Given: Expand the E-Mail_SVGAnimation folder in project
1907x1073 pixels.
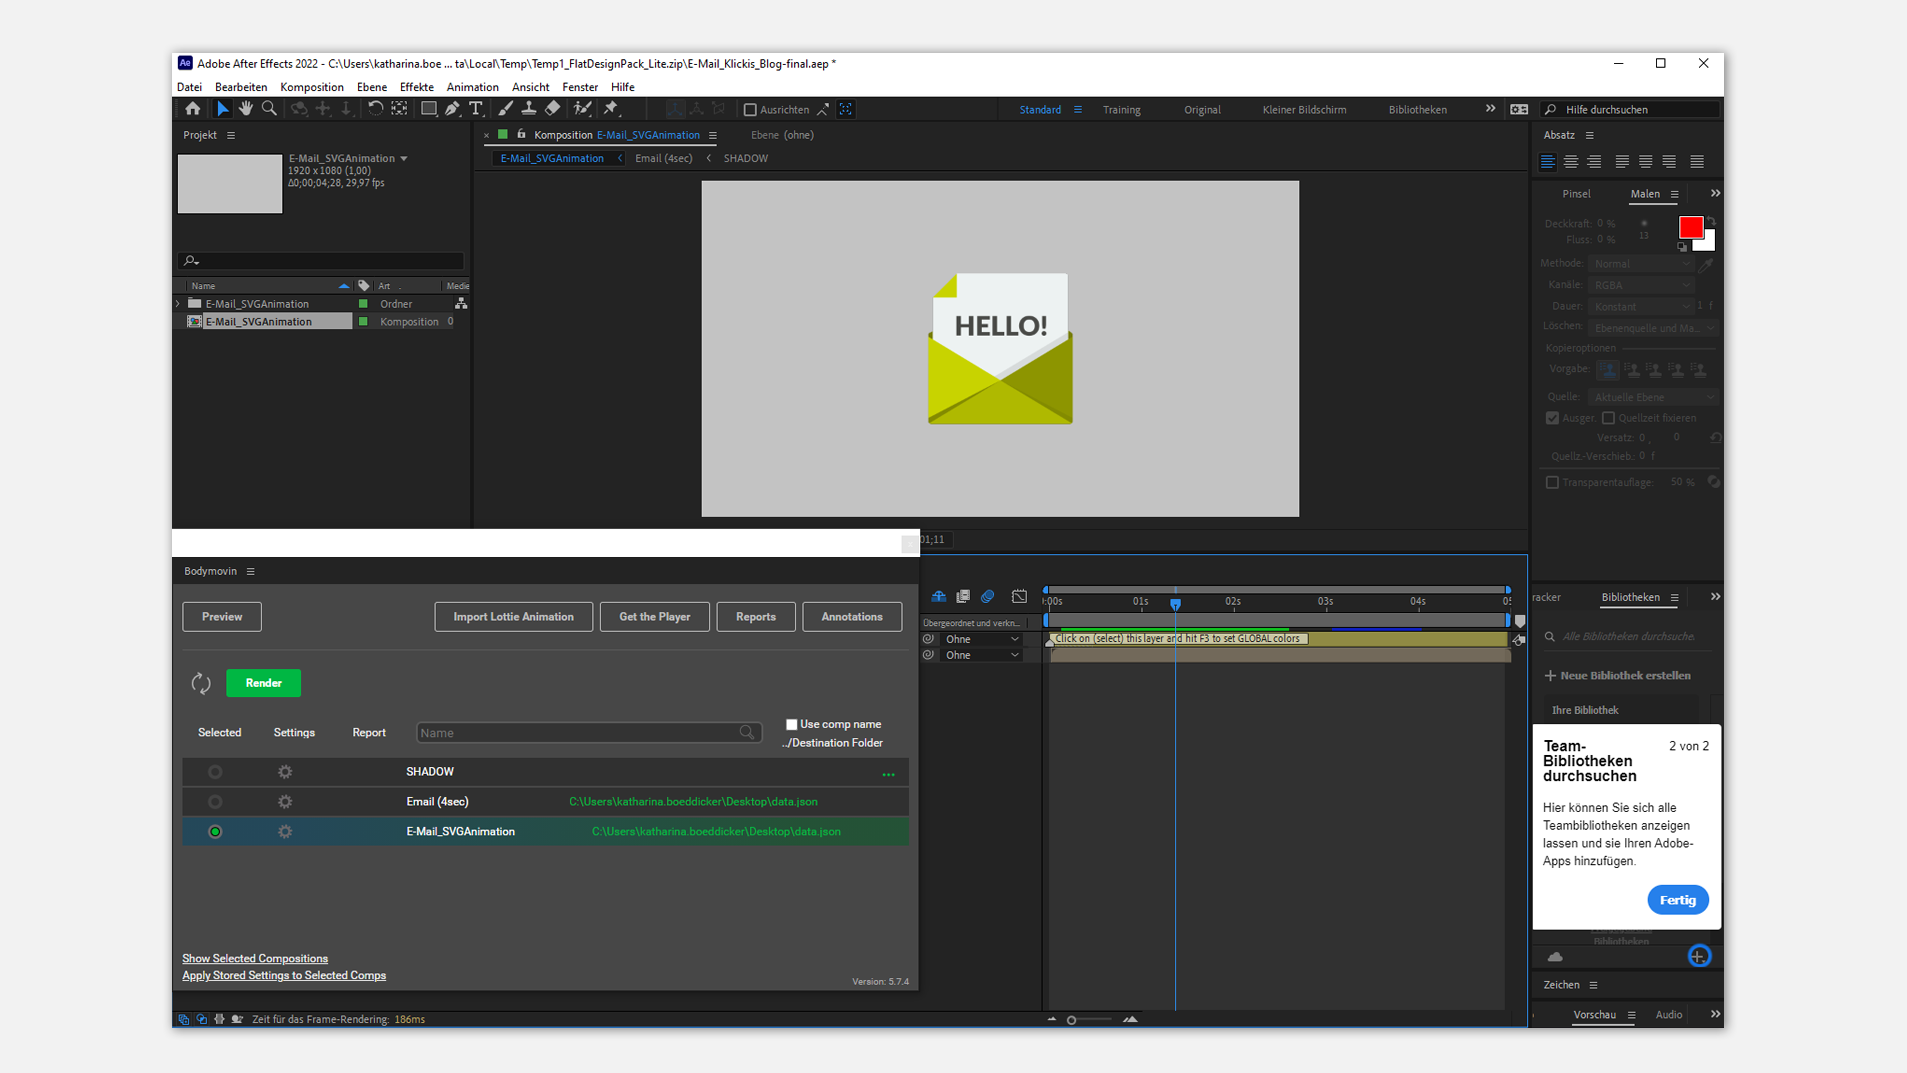Looking at the screenshot, I should tap(179, 304).
